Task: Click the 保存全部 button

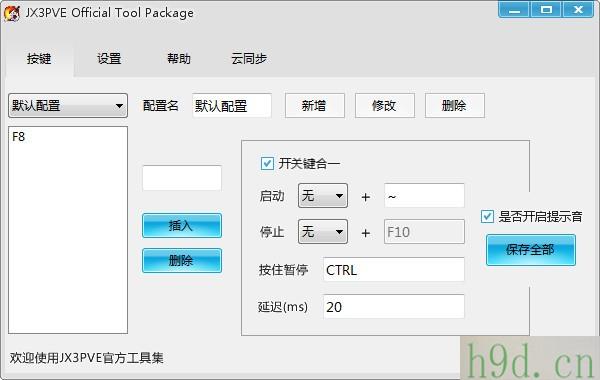Action: (x=531, y=250)
